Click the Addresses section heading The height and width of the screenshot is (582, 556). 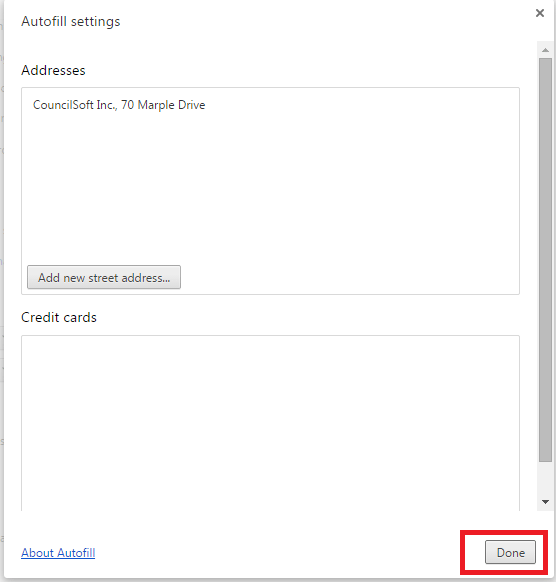[x=53, y=70]
